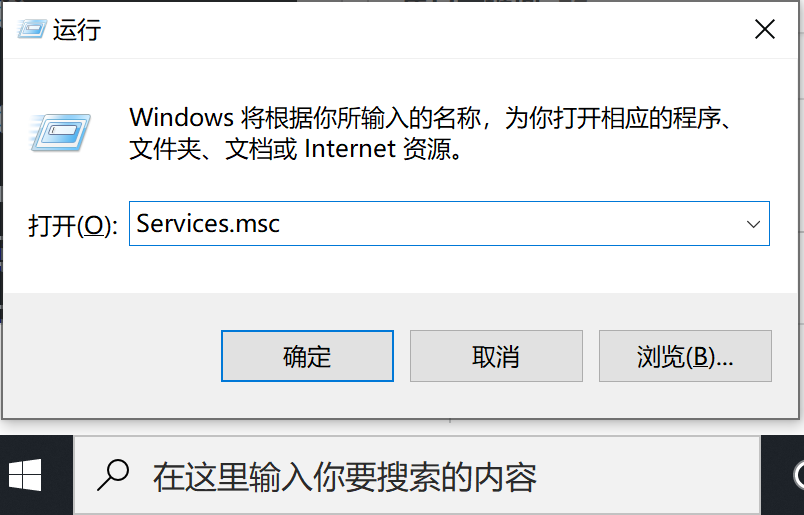Open the Windows Start menu
This screenshot has width=804, height=515.
pyautogui.click(x=25, y=476)
